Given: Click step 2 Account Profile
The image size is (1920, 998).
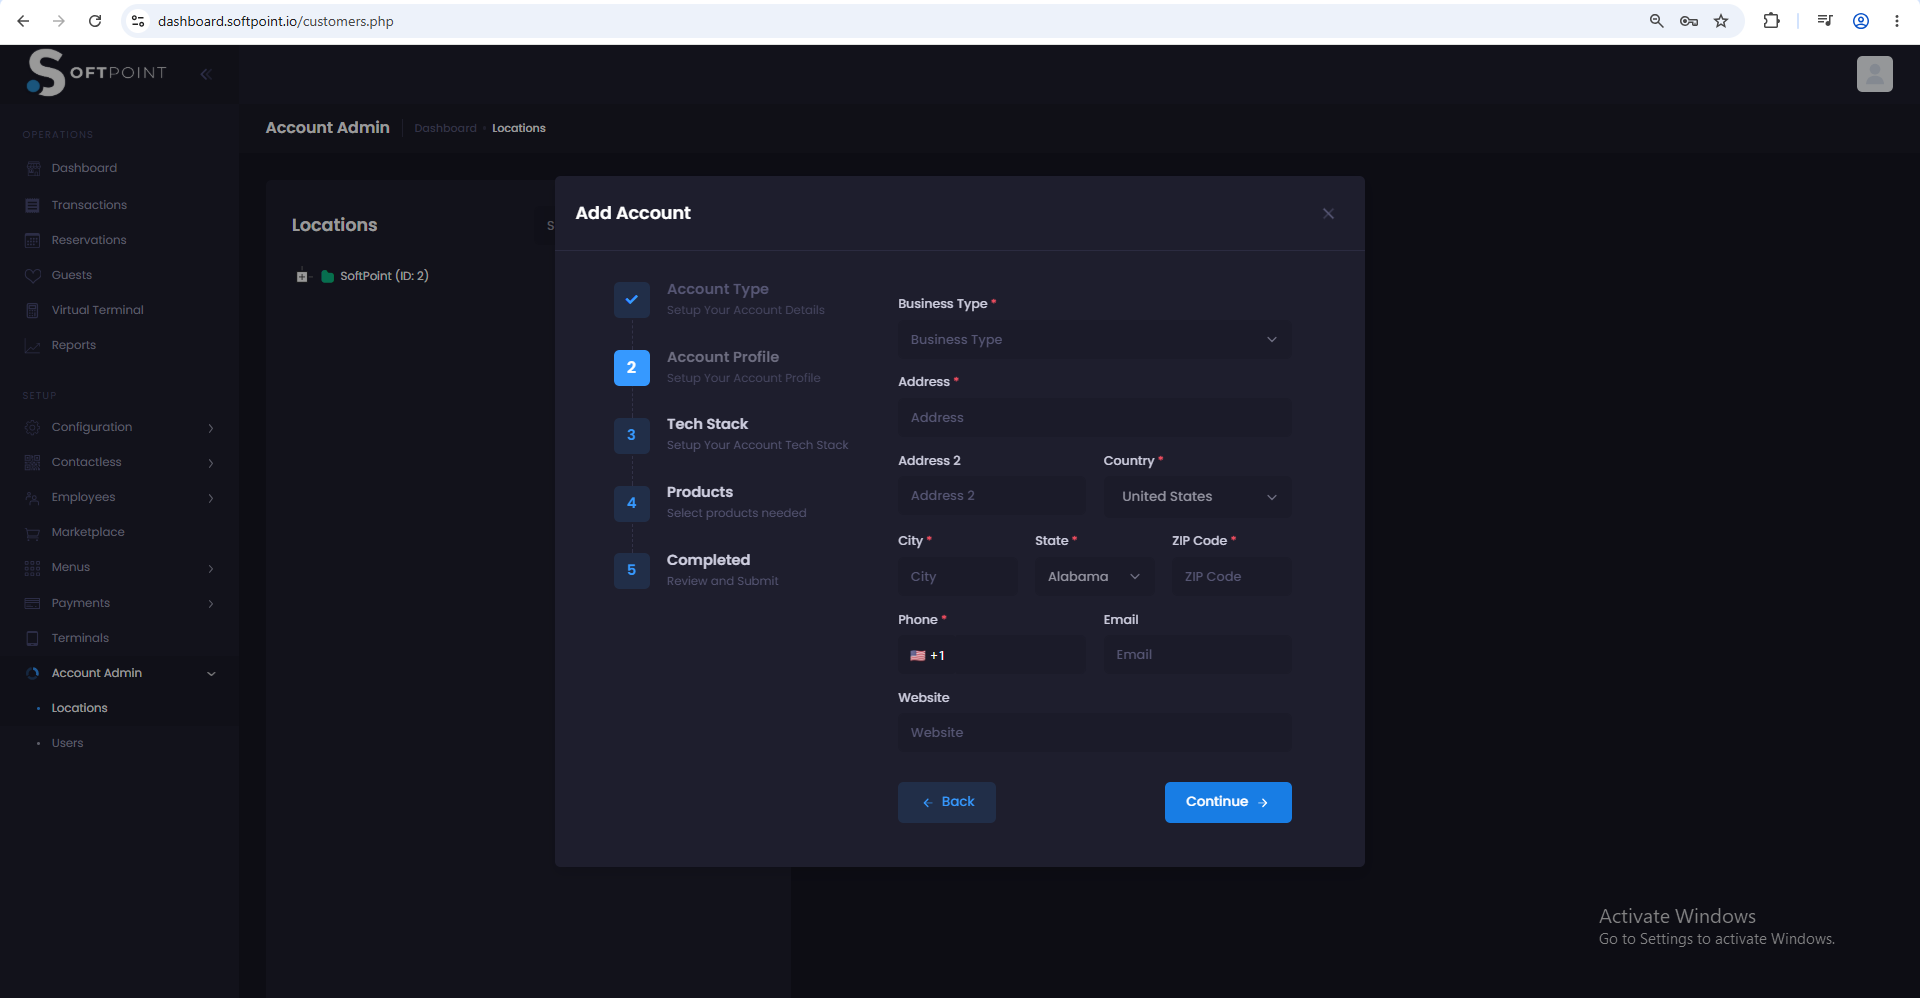Looking at the screenshot, I should (632, 367).
